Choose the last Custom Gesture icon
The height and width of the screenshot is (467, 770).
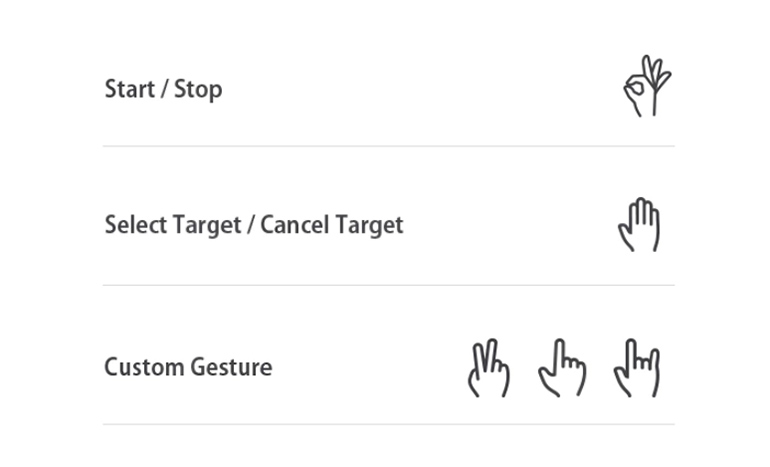[x=638, y=367]
